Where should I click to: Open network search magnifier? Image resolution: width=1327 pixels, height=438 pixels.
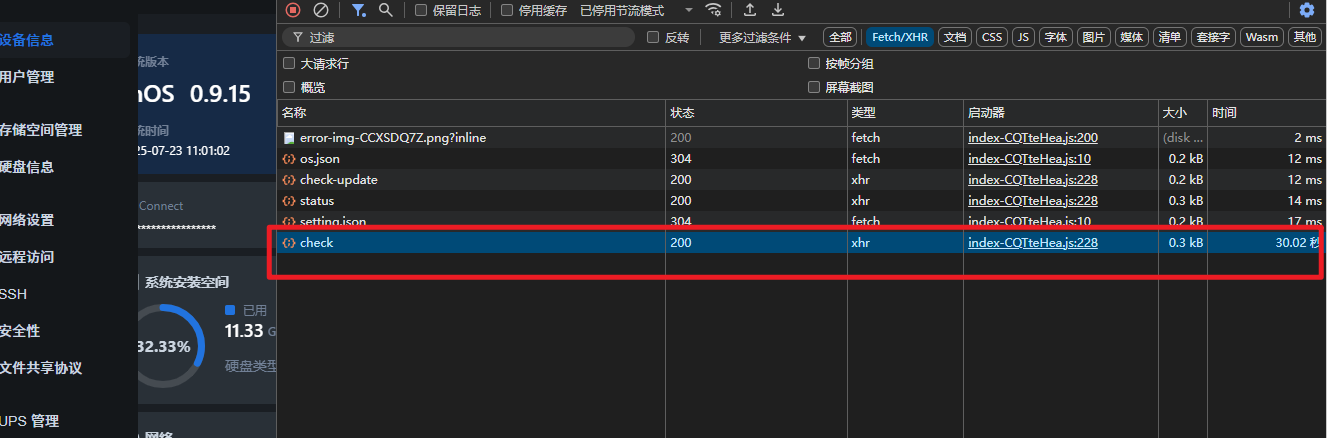(x=385, y=10)
